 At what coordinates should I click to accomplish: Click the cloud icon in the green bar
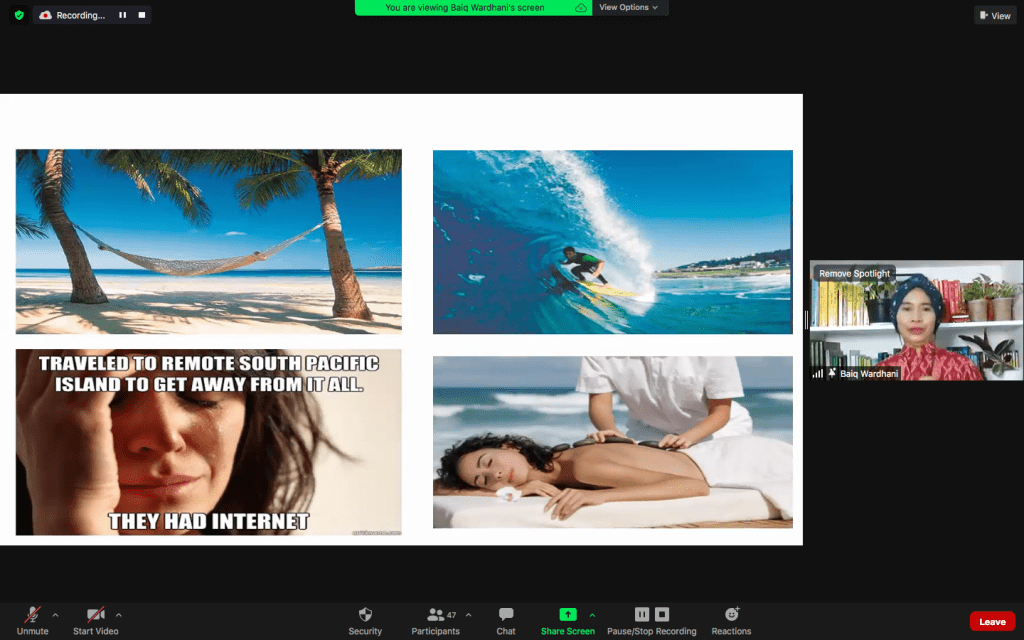[581, 8]
